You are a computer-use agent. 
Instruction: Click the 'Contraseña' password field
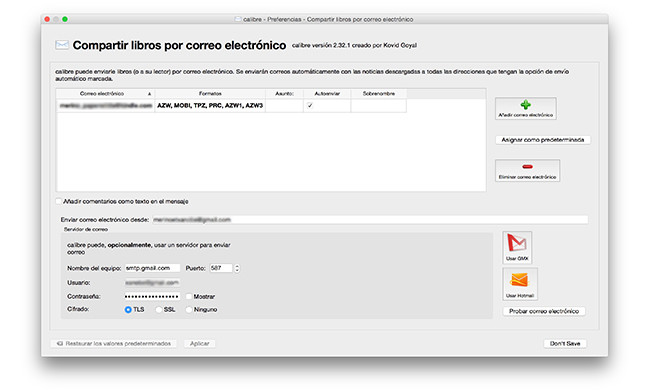152,296
